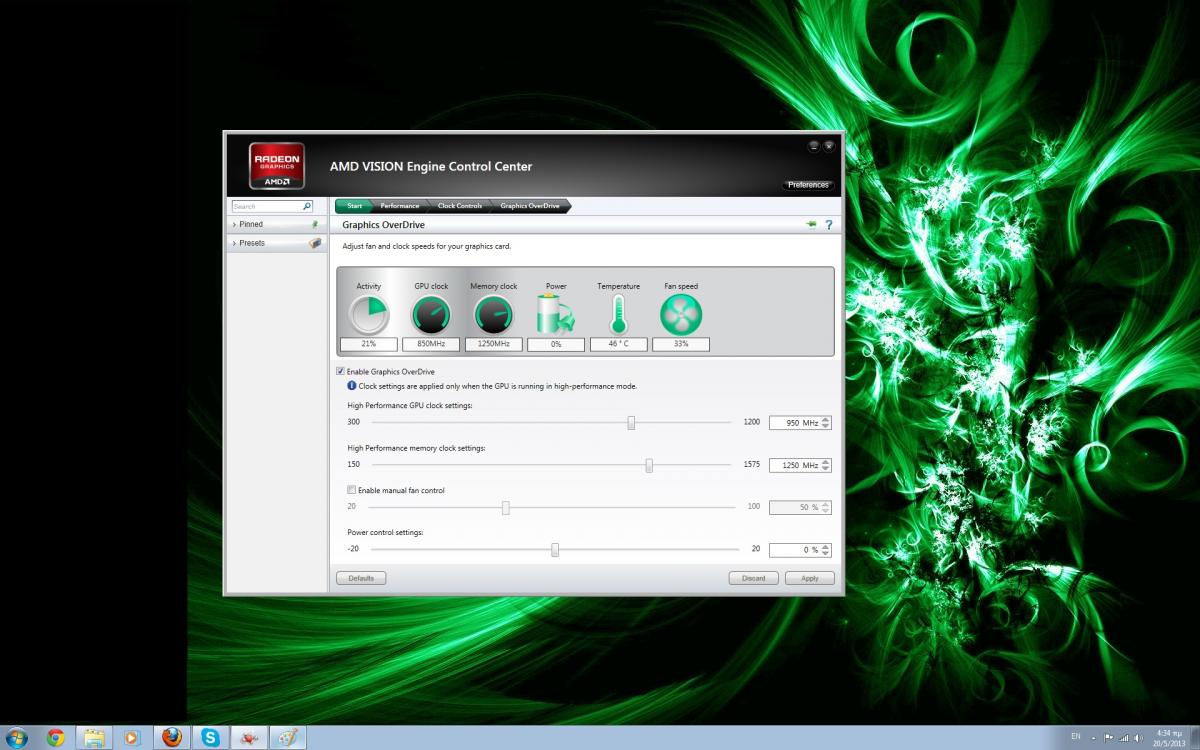Minimize the AMD VISION Engine Control Center window

(814, 146)
